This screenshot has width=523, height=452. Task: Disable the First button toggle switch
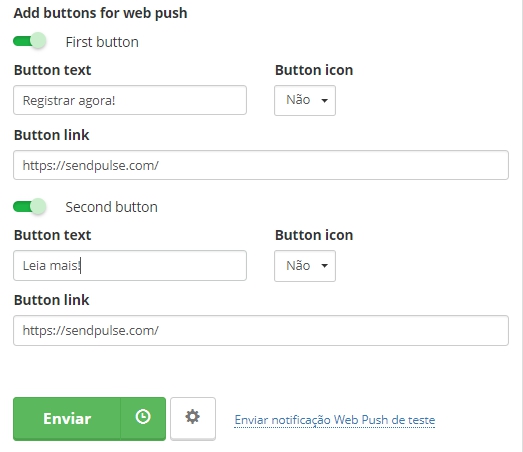29,41
